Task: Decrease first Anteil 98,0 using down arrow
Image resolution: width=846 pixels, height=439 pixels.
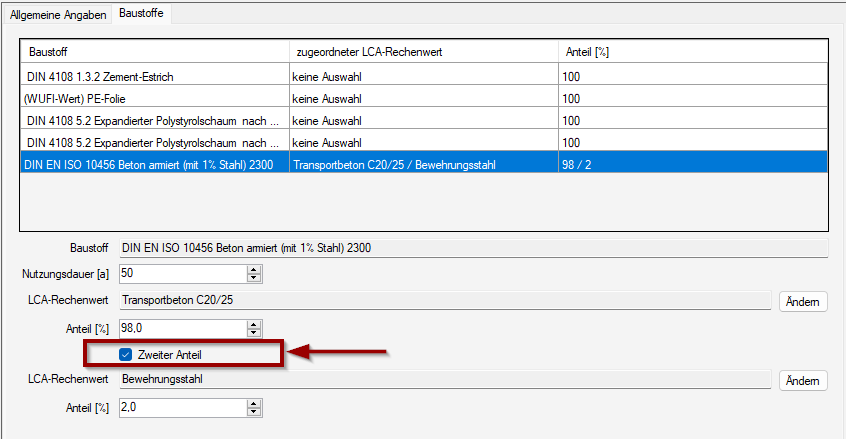Action: [x=254, y=333]
